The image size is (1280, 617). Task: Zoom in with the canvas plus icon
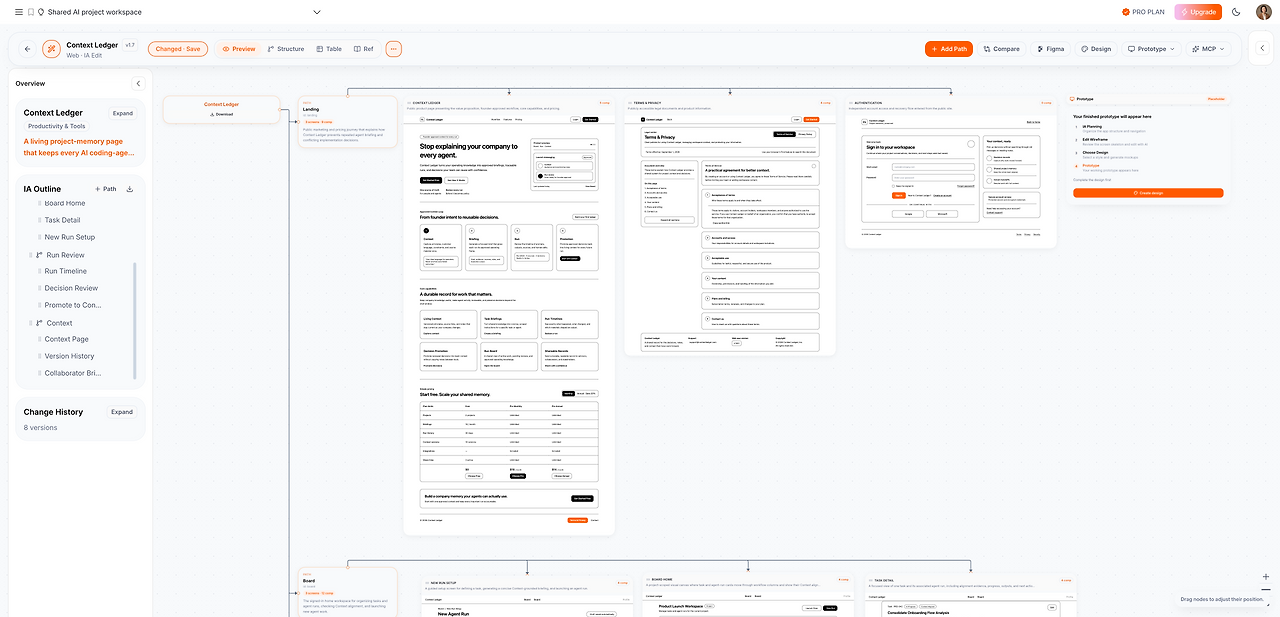(x=1266, y=577)
